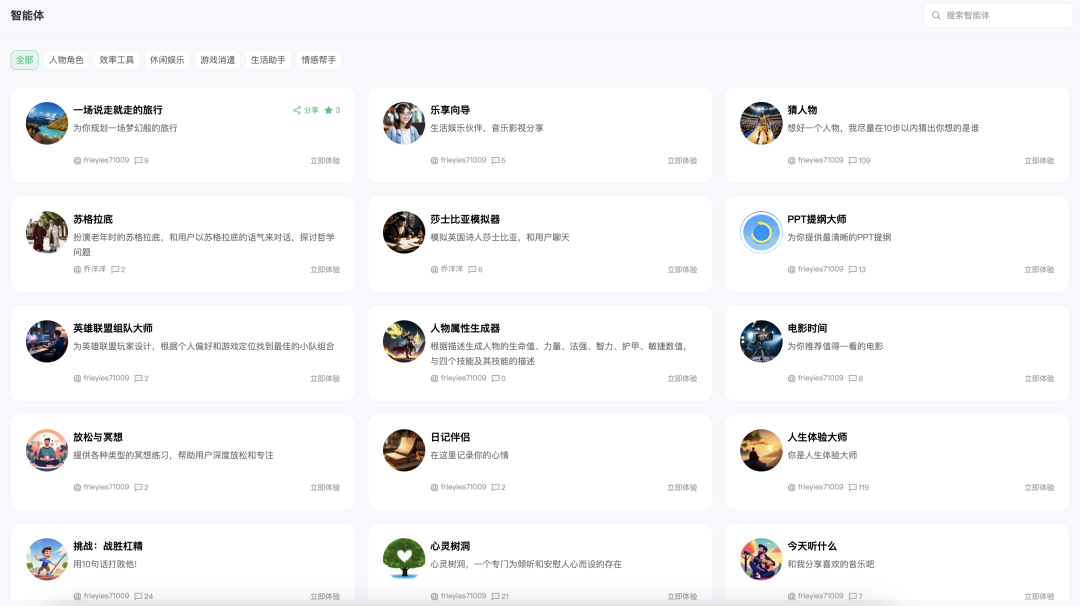Open the 乐享向导 avatar image
The height and width of the screenshot is (606, 1080).
[404, 123]
